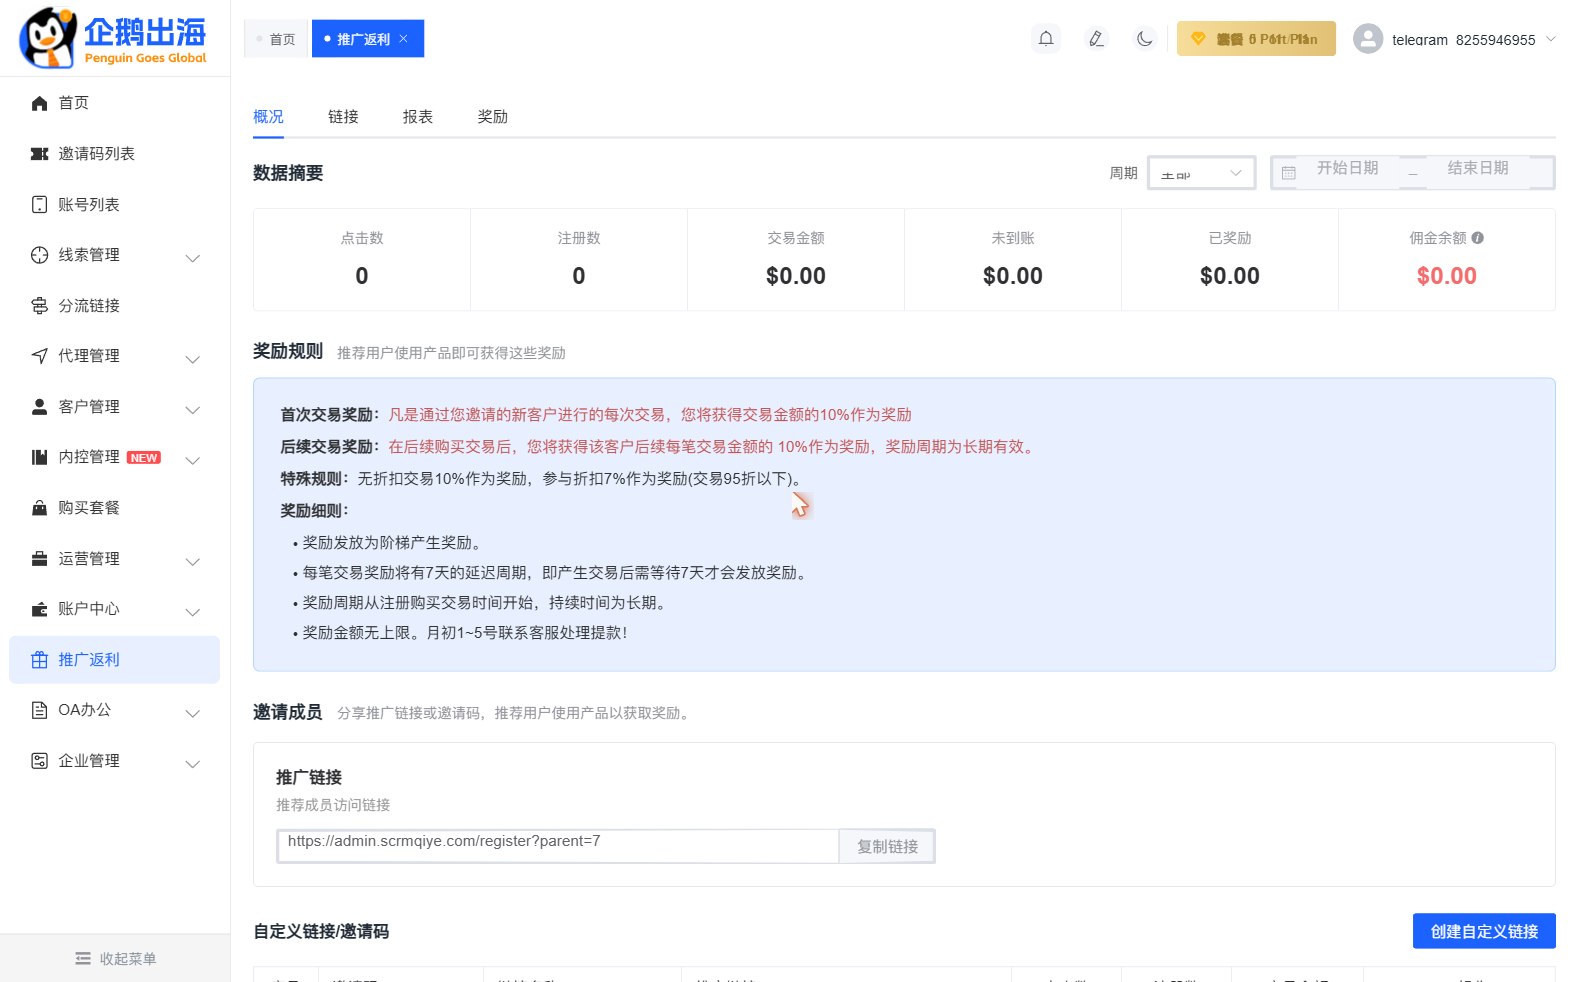Switch to the 概况 tab
This screenshot has height=982, width=1584.
pyautogui.click(x=268, y=117)
